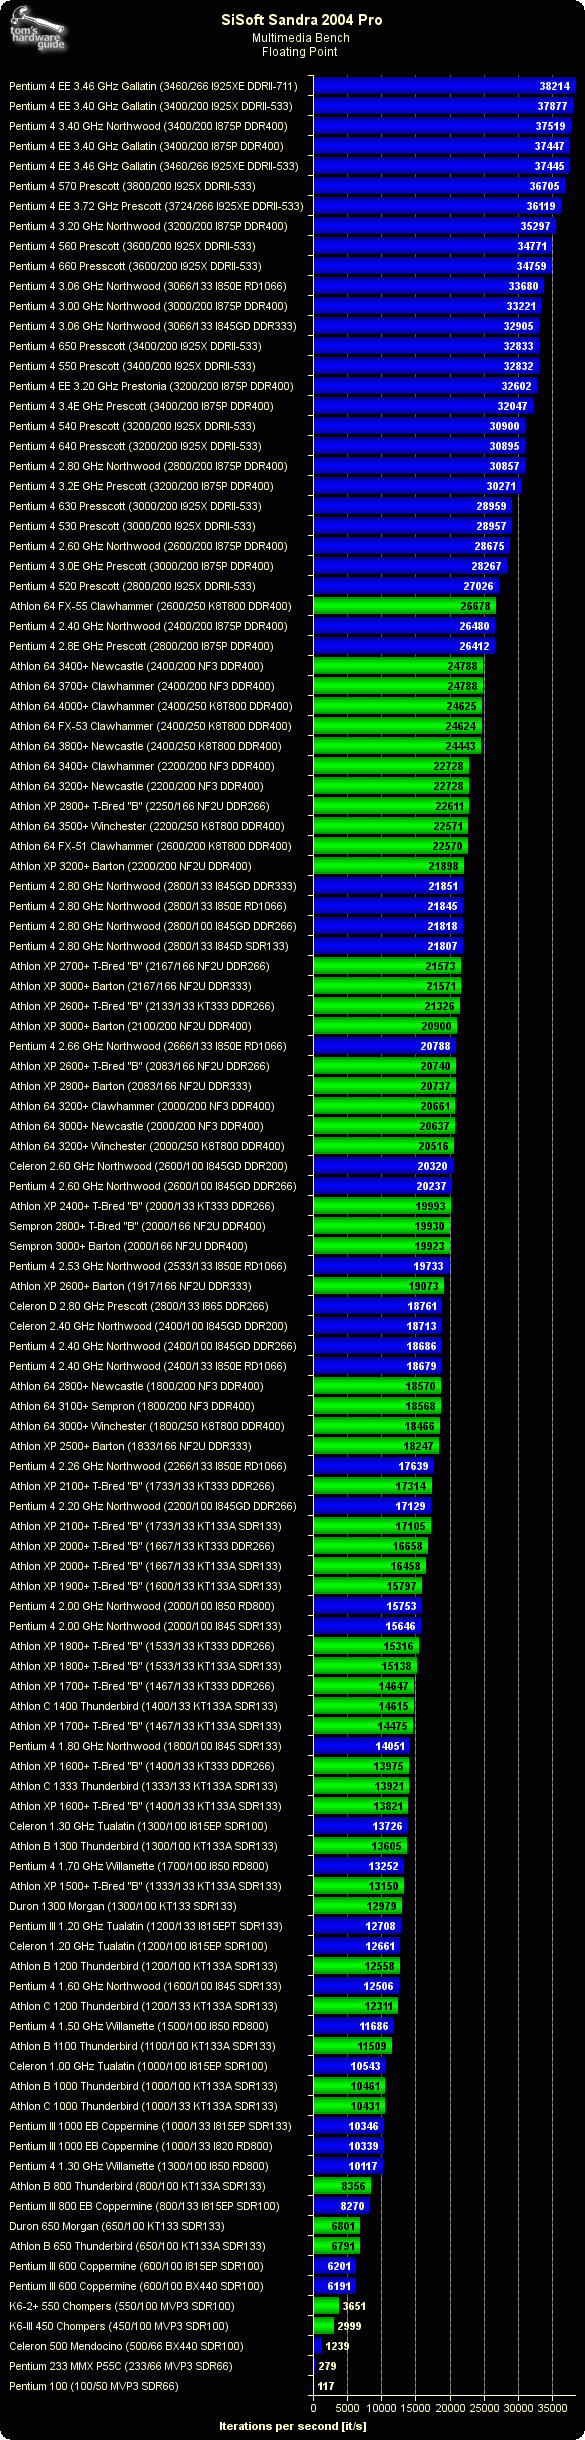Image resolution: width=585 pixels, height=2440 pixels.
Task: Click the blue bar showing 36119
Action: tap(437, 206)
